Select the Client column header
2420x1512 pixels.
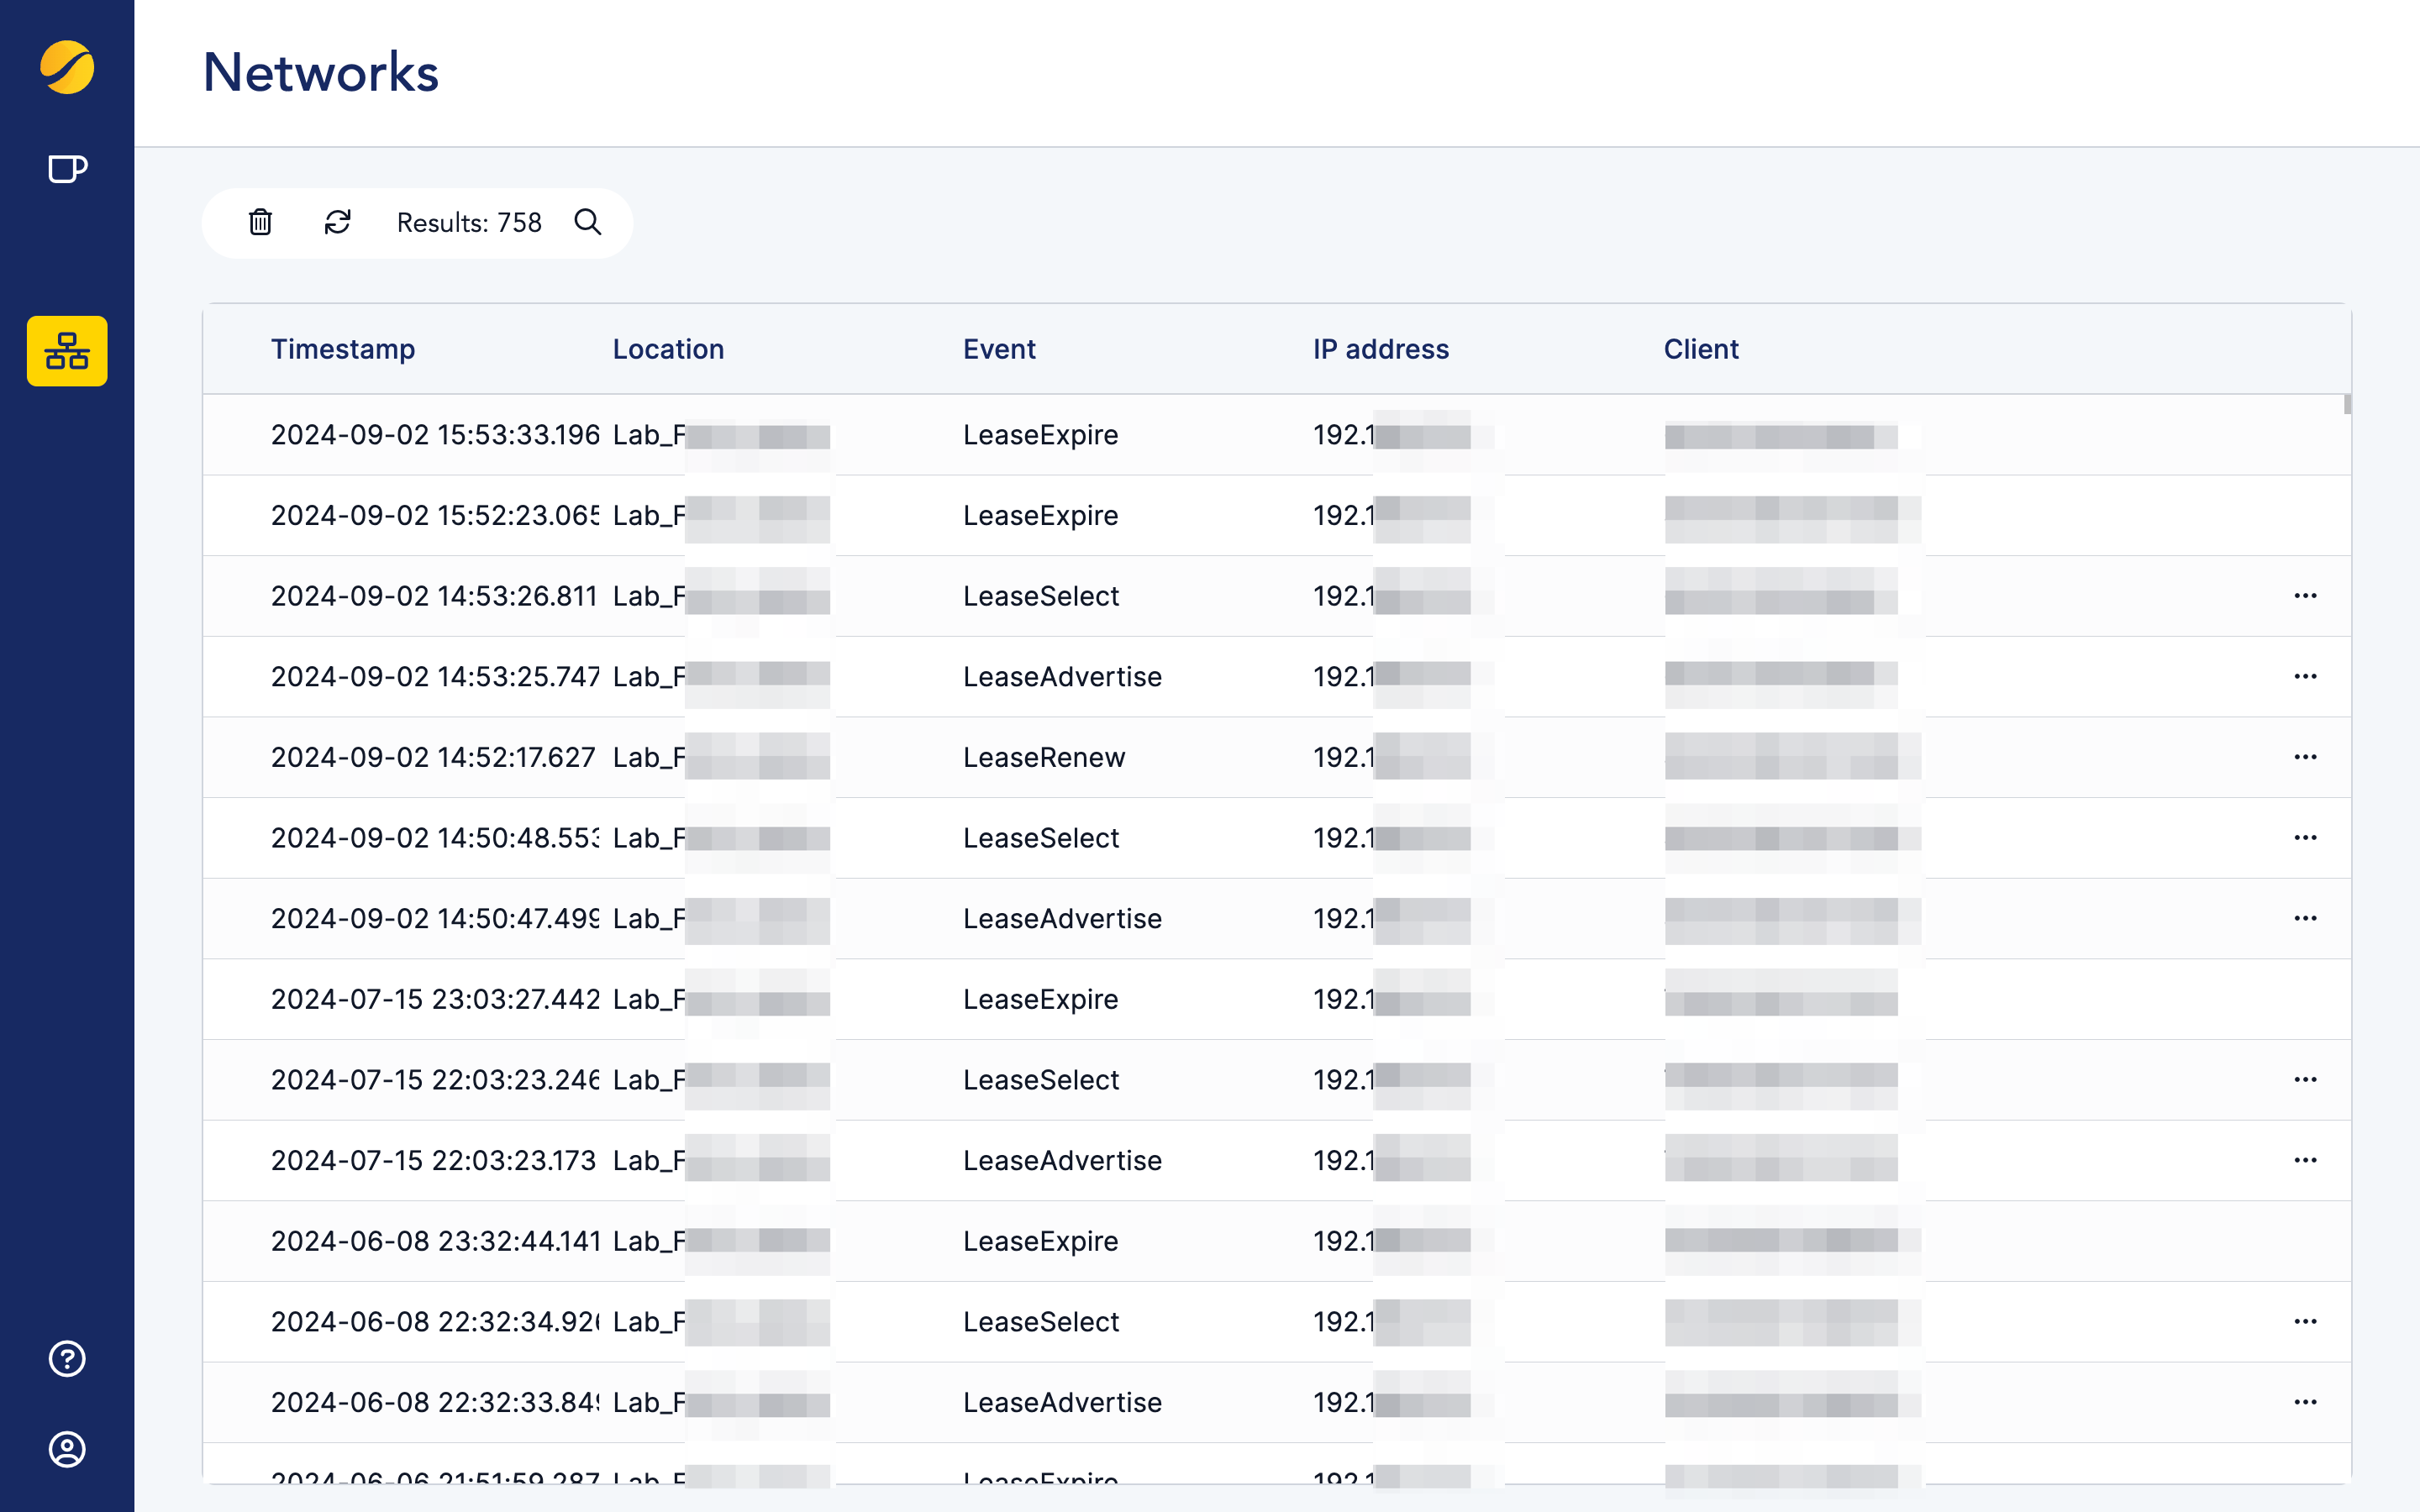click(x=1700, y=349)
